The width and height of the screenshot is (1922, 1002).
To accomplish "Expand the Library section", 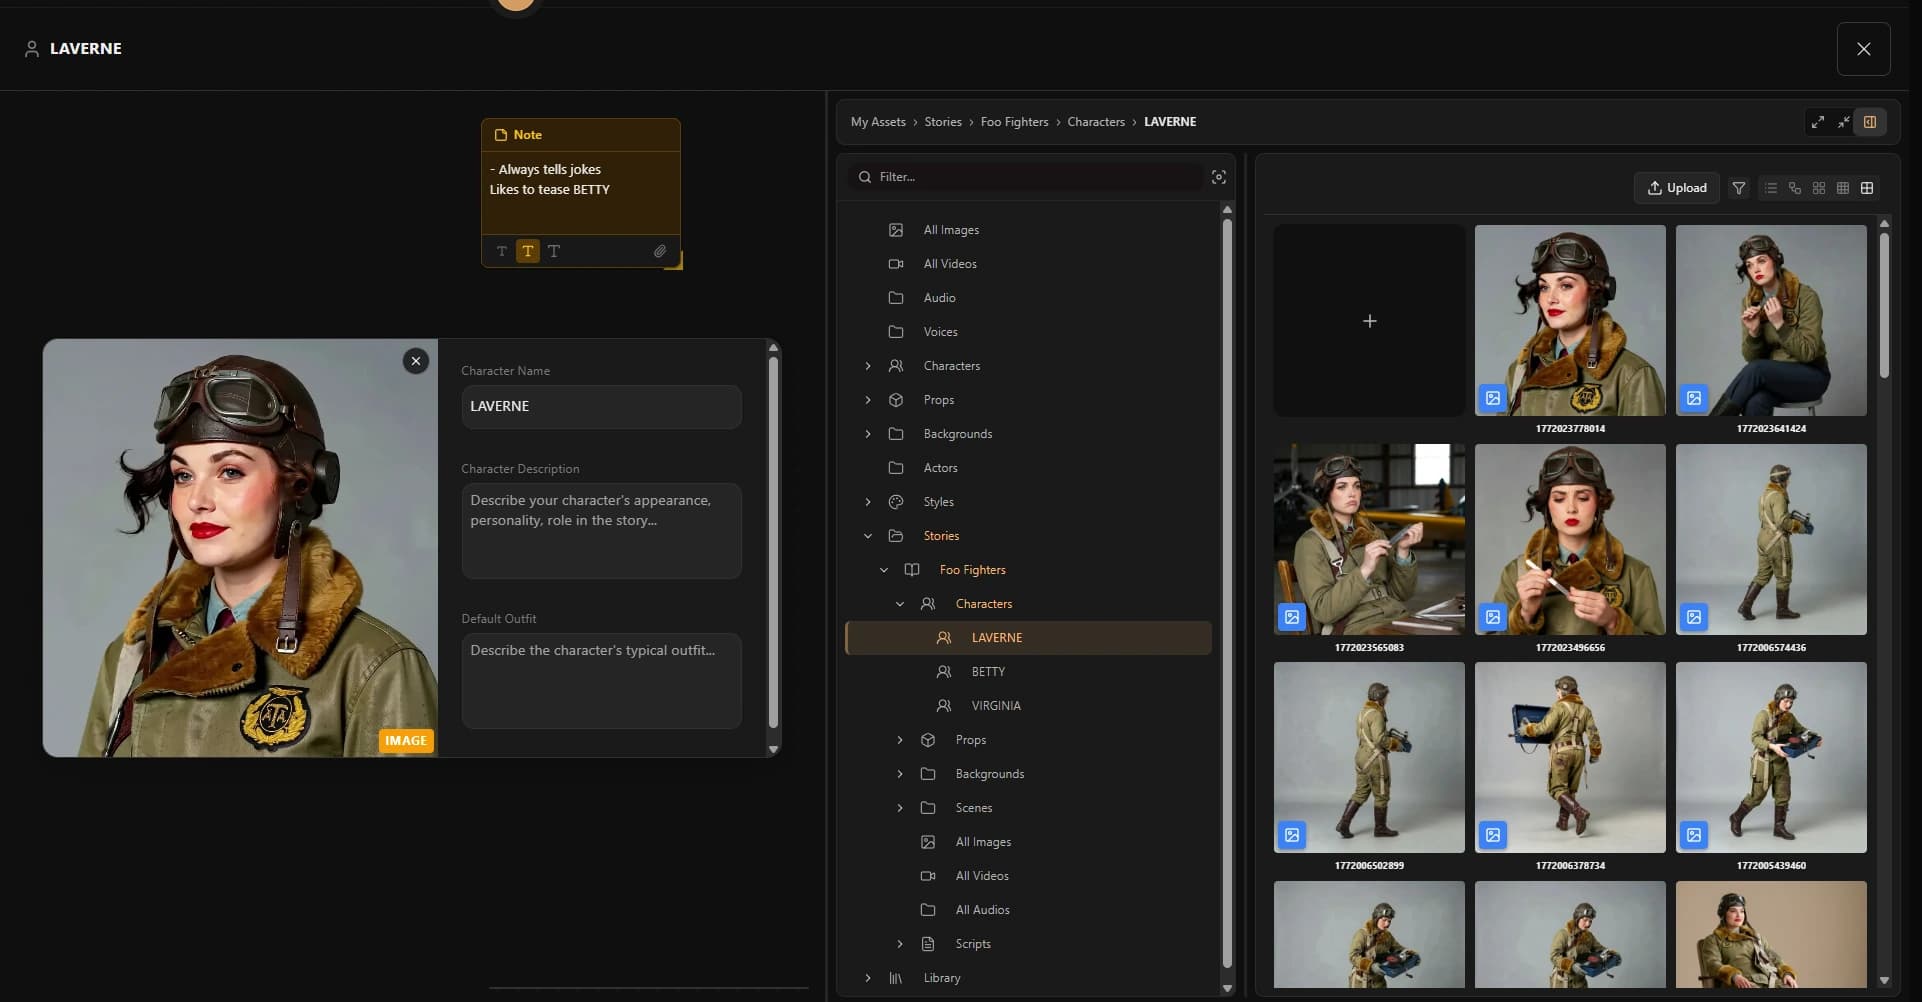I will [x=868, y=978].
